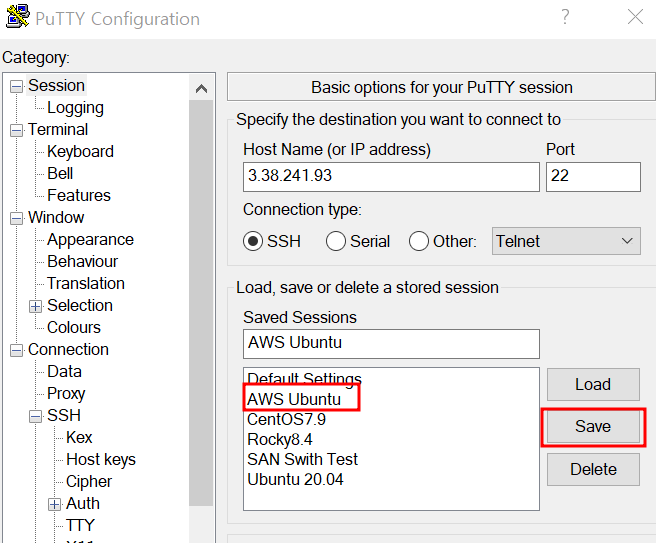Open the Selection category
The height and width of the screenshot is (543, 656).
coord(80,305)
